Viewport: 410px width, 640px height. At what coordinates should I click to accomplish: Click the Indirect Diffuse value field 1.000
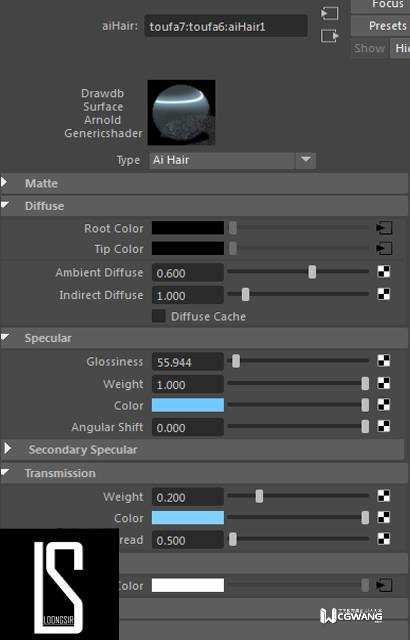188,295
